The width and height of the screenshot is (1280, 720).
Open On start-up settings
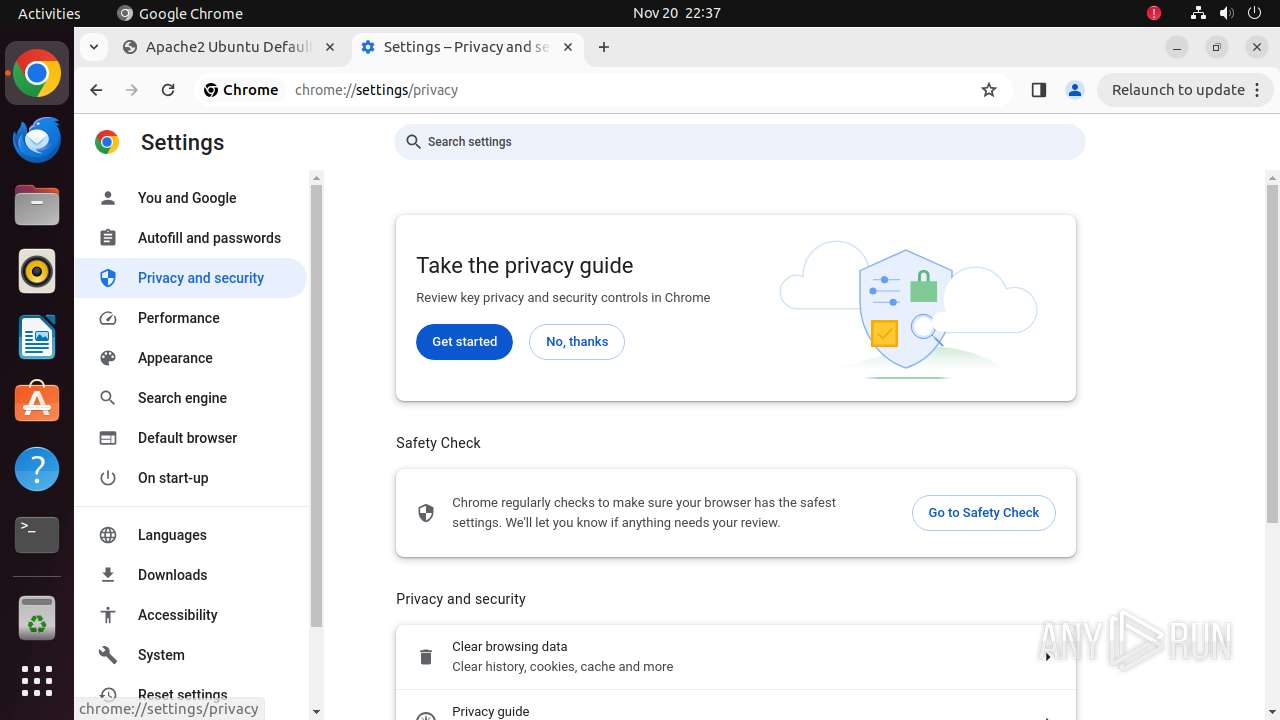pyautogui.click(x=190, y=478)
